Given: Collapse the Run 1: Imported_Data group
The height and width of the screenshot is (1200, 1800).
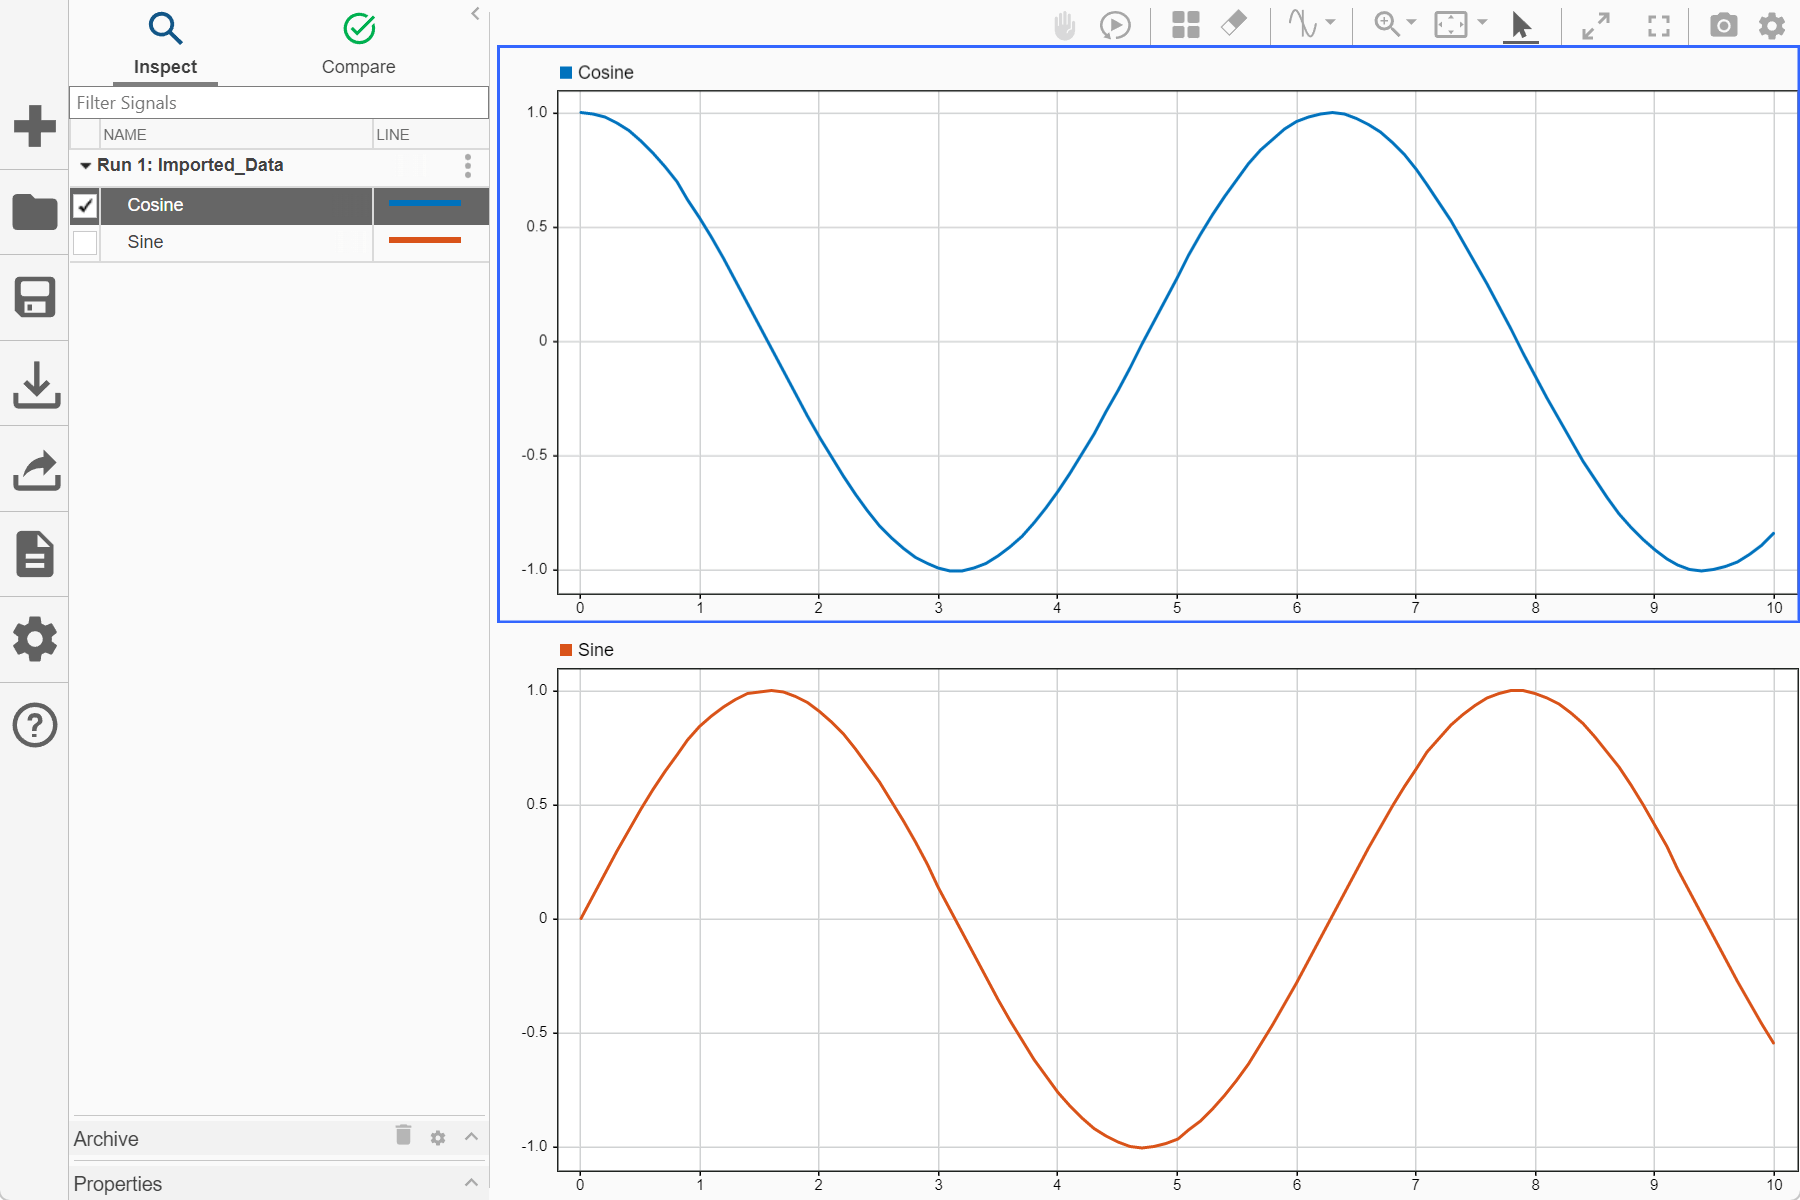Looking at the screenshot, I should (x=85, y=165).
